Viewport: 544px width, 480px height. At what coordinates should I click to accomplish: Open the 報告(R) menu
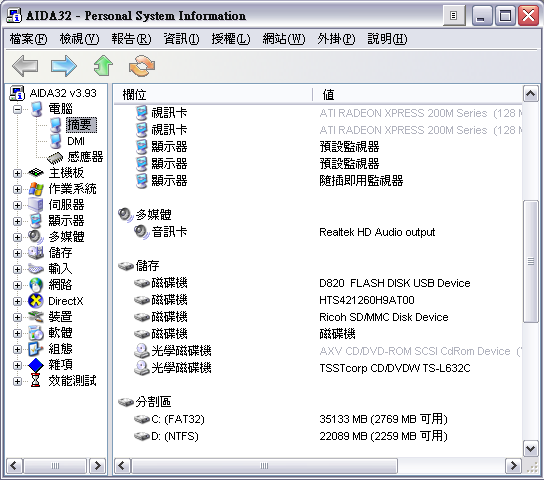coord(131,39)
